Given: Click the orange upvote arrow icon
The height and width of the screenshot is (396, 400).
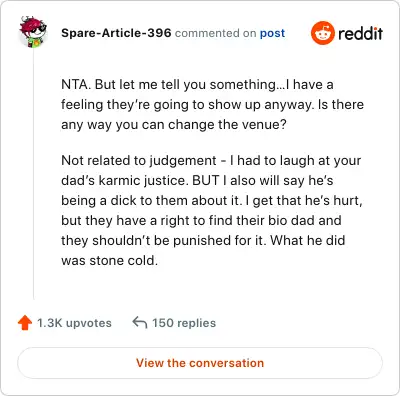Looking at the screenshot, I should click(x=25, y=323).
